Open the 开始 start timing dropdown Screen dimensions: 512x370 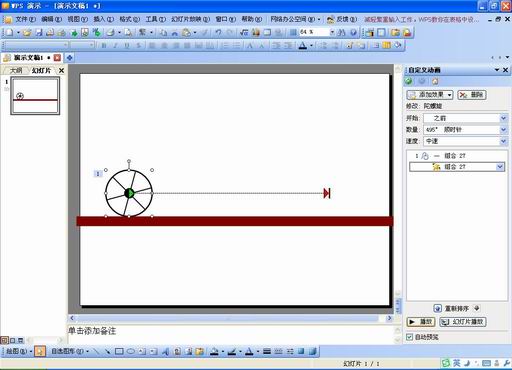click(x=503, y=118)
